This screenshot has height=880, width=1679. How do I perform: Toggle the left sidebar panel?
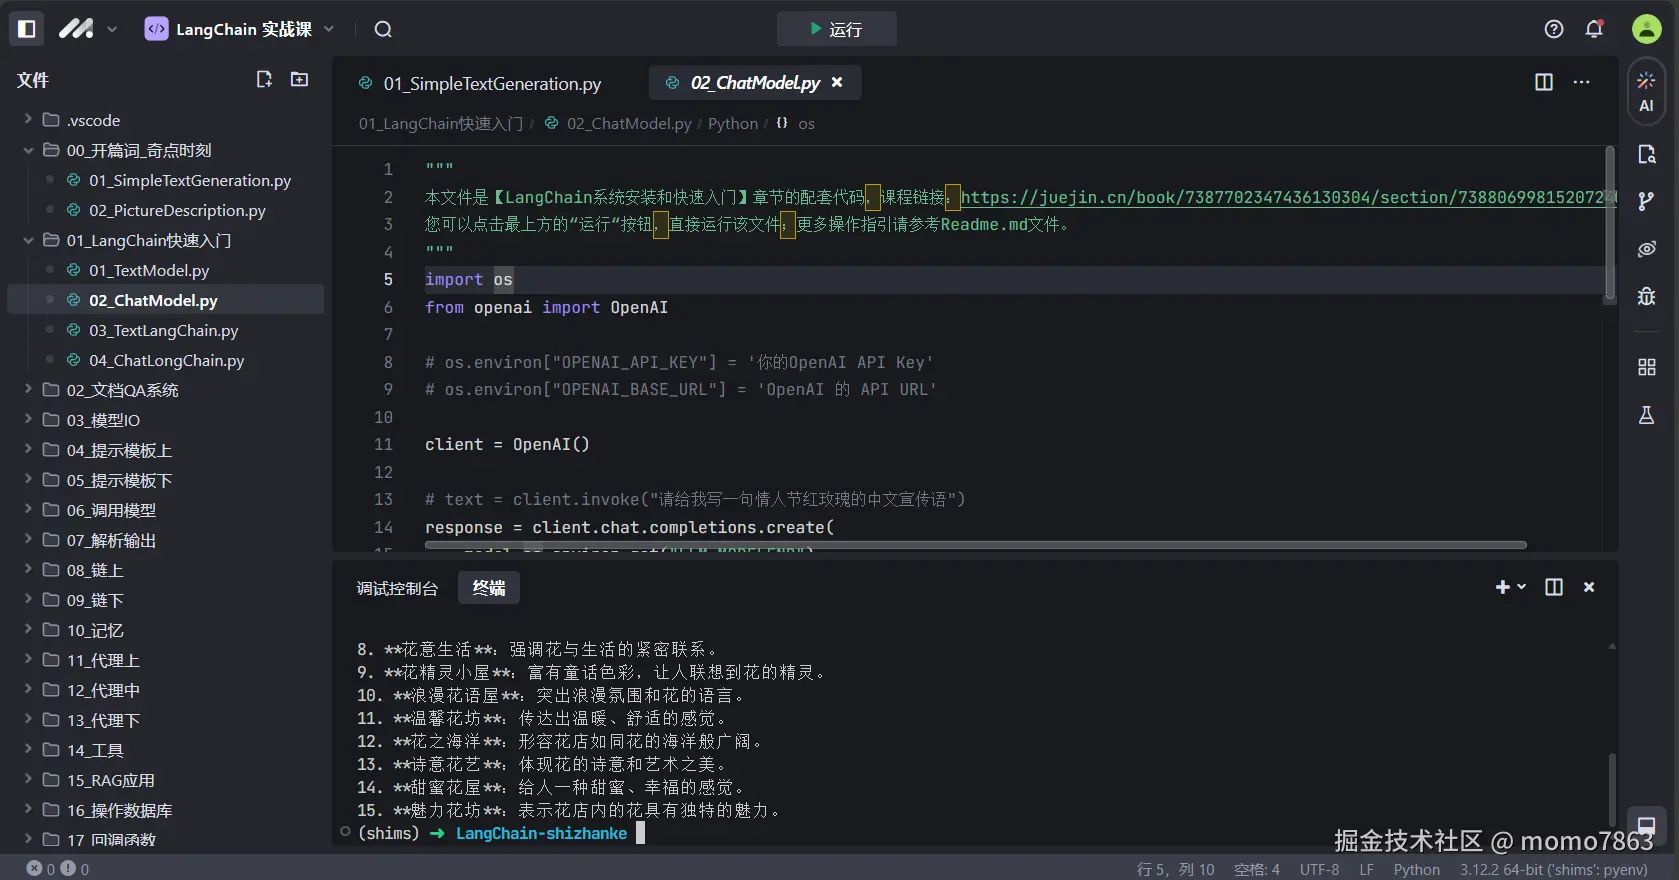tap(27, 29)
